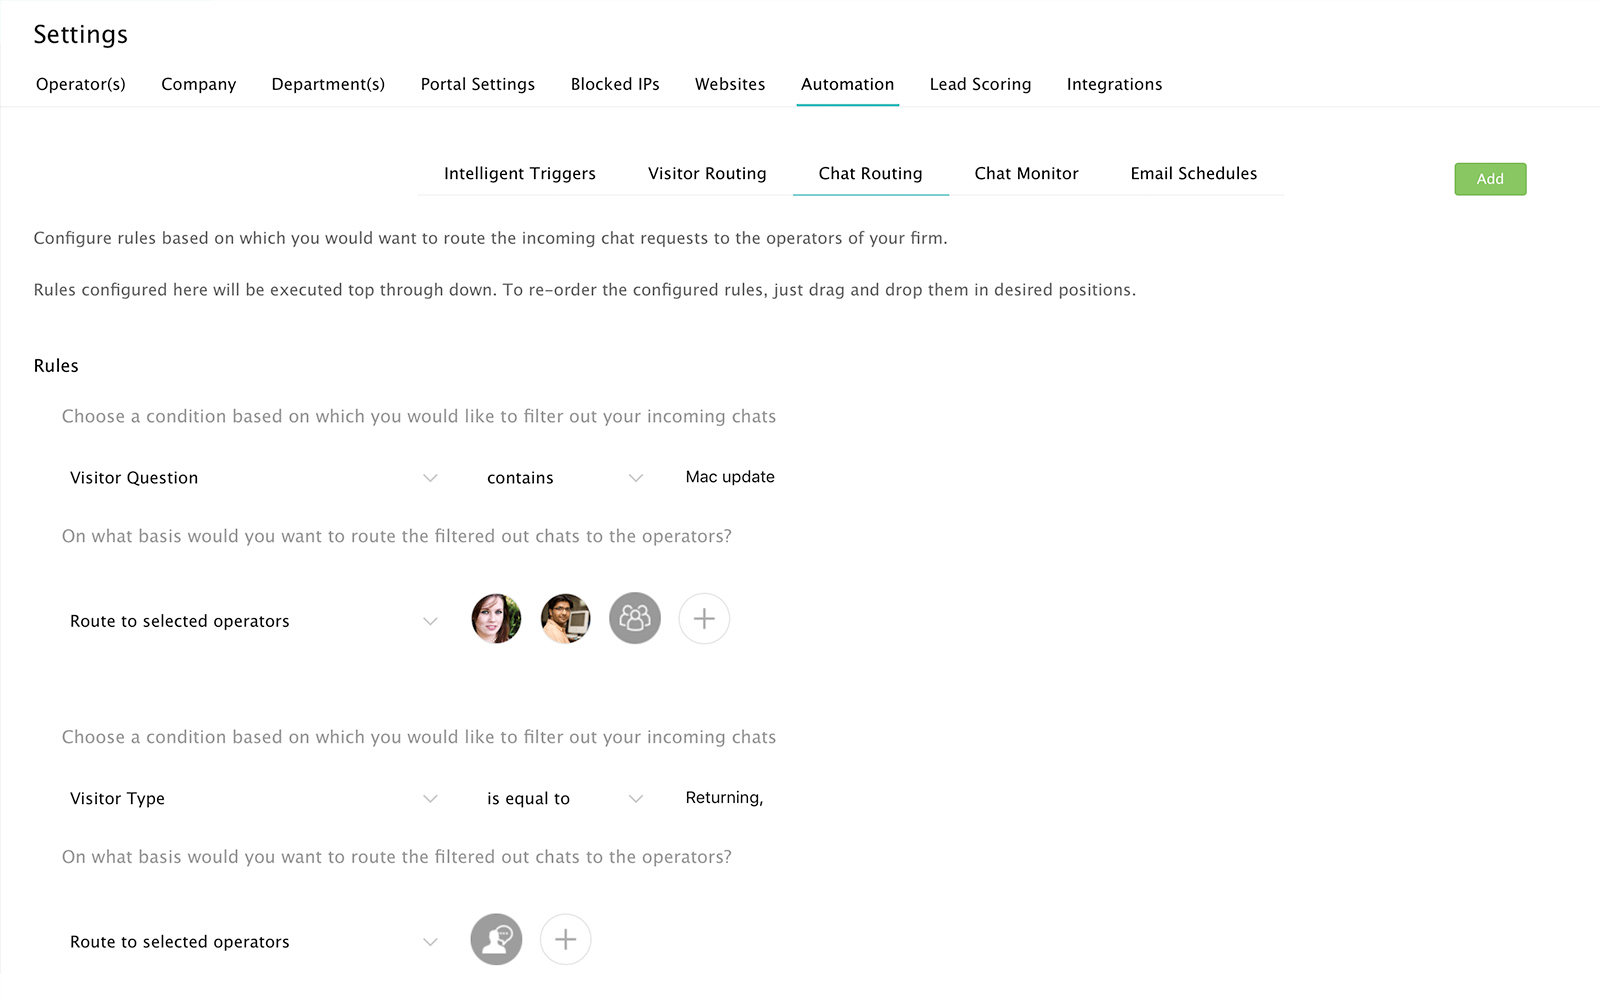Go to the Department(s) tab
The height and width of the screenshot is (1000, 1600).
[328, 84]
